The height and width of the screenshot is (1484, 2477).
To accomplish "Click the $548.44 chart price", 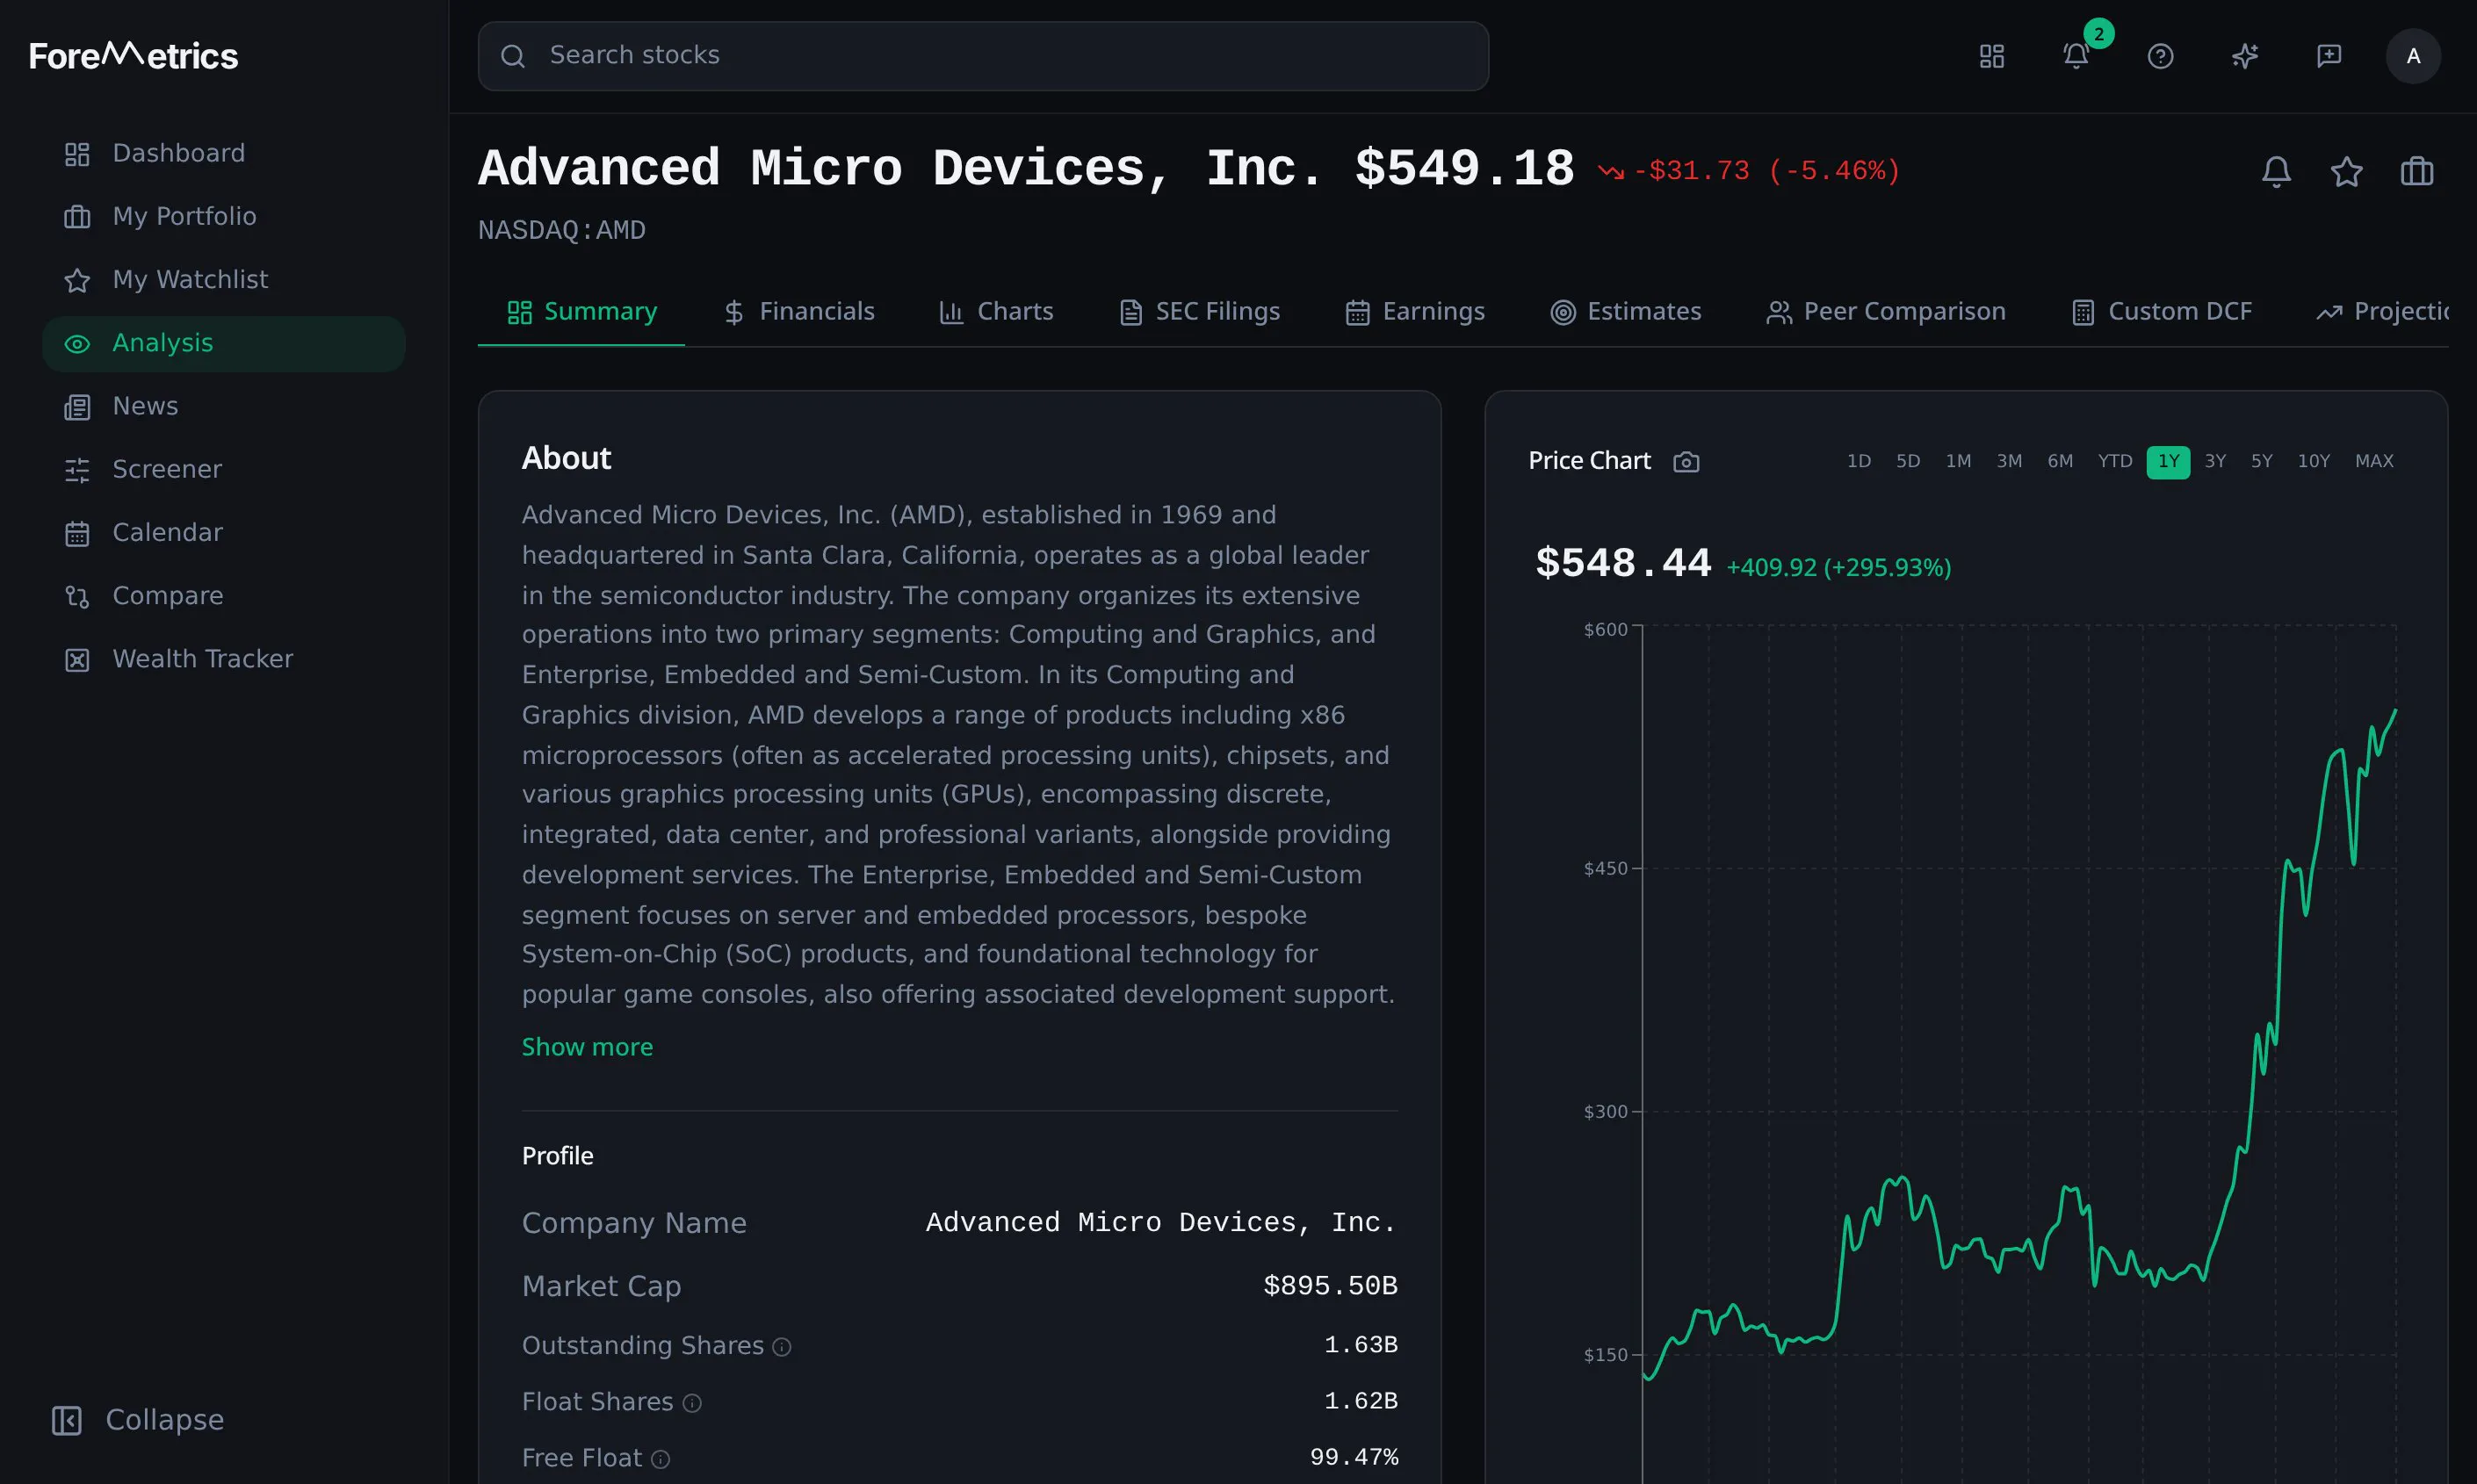I will tap(1623, 564).
